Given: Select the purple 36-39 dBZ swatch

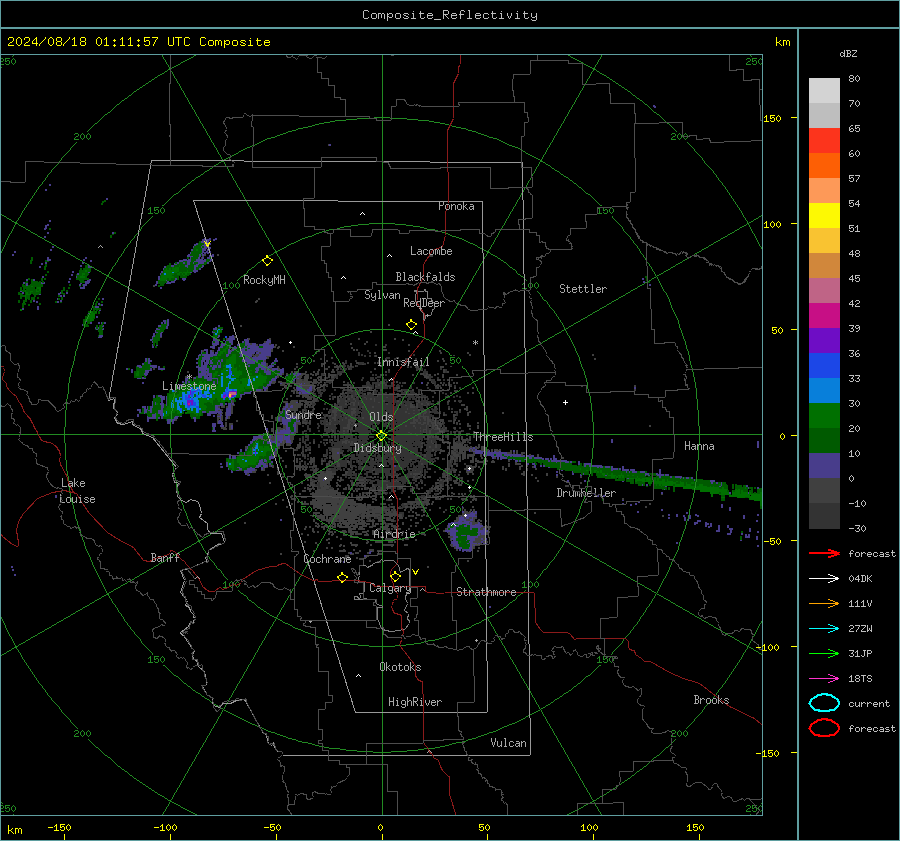Looking at the screenshot, I should pos(824,341).
